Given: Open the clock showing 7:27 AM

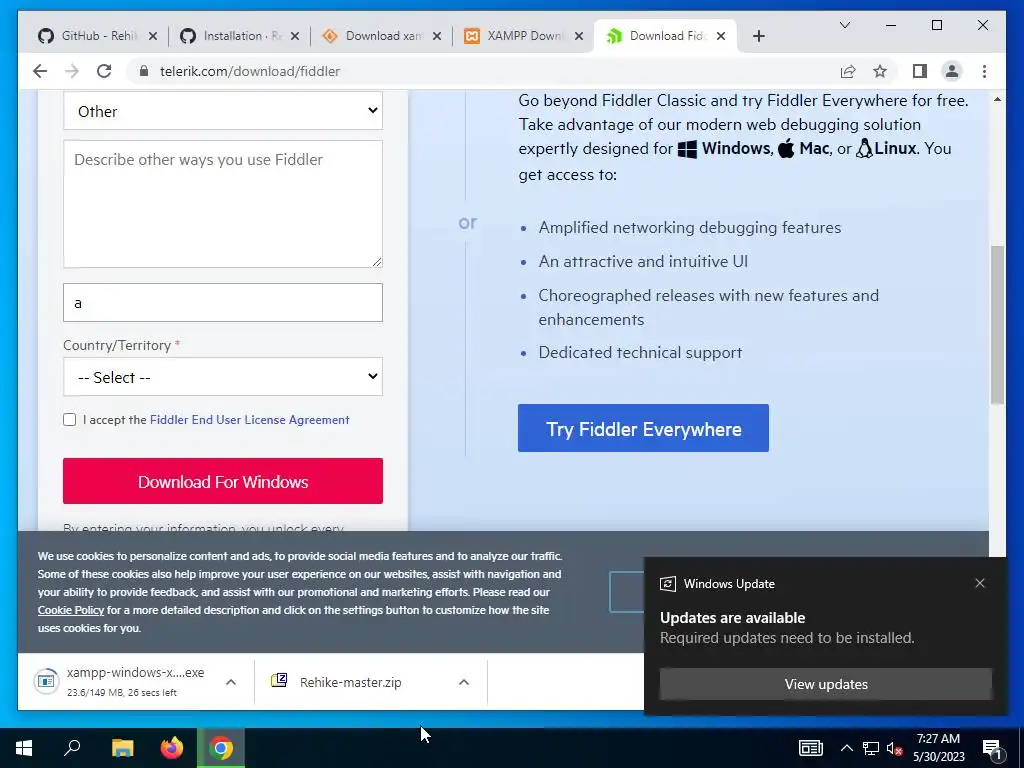Looking at the screenshot, I should [x=938, y=748].
